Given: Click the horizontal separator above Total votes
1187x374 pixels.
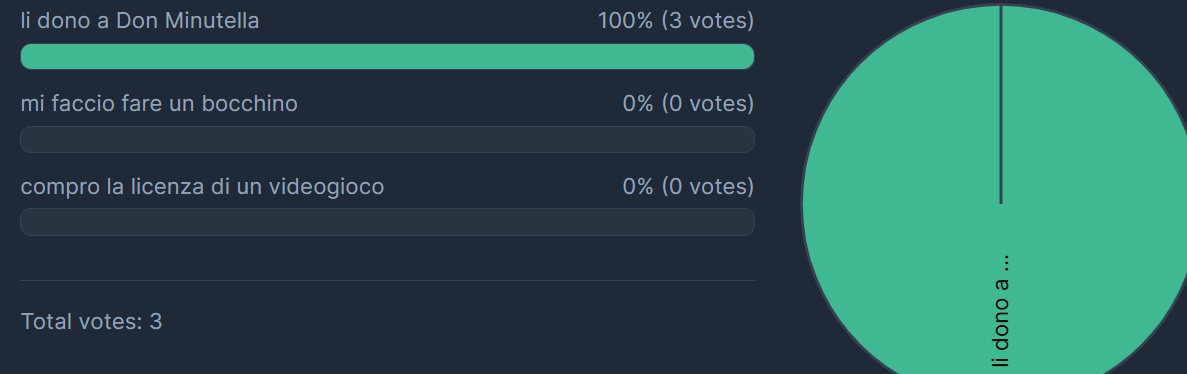Looking at the screenshot, I should point(387,280).
